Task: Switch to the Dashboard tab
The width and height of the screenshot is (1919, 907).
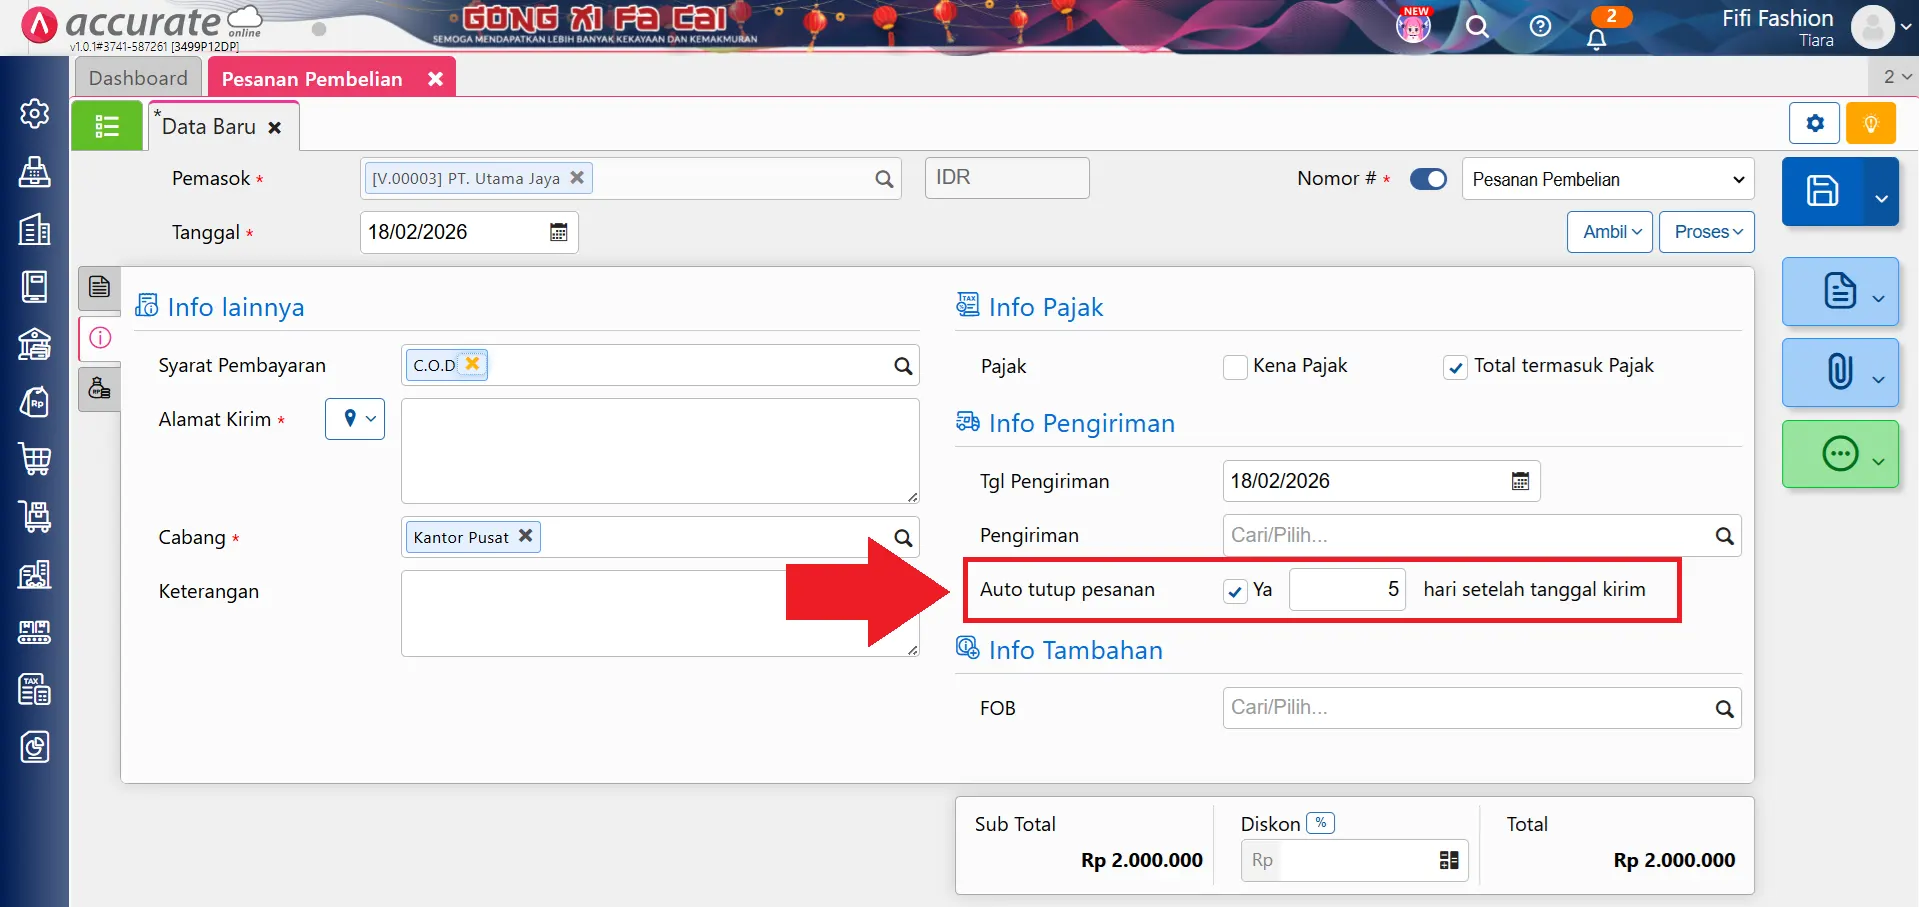Action: [x=138, y=78]
